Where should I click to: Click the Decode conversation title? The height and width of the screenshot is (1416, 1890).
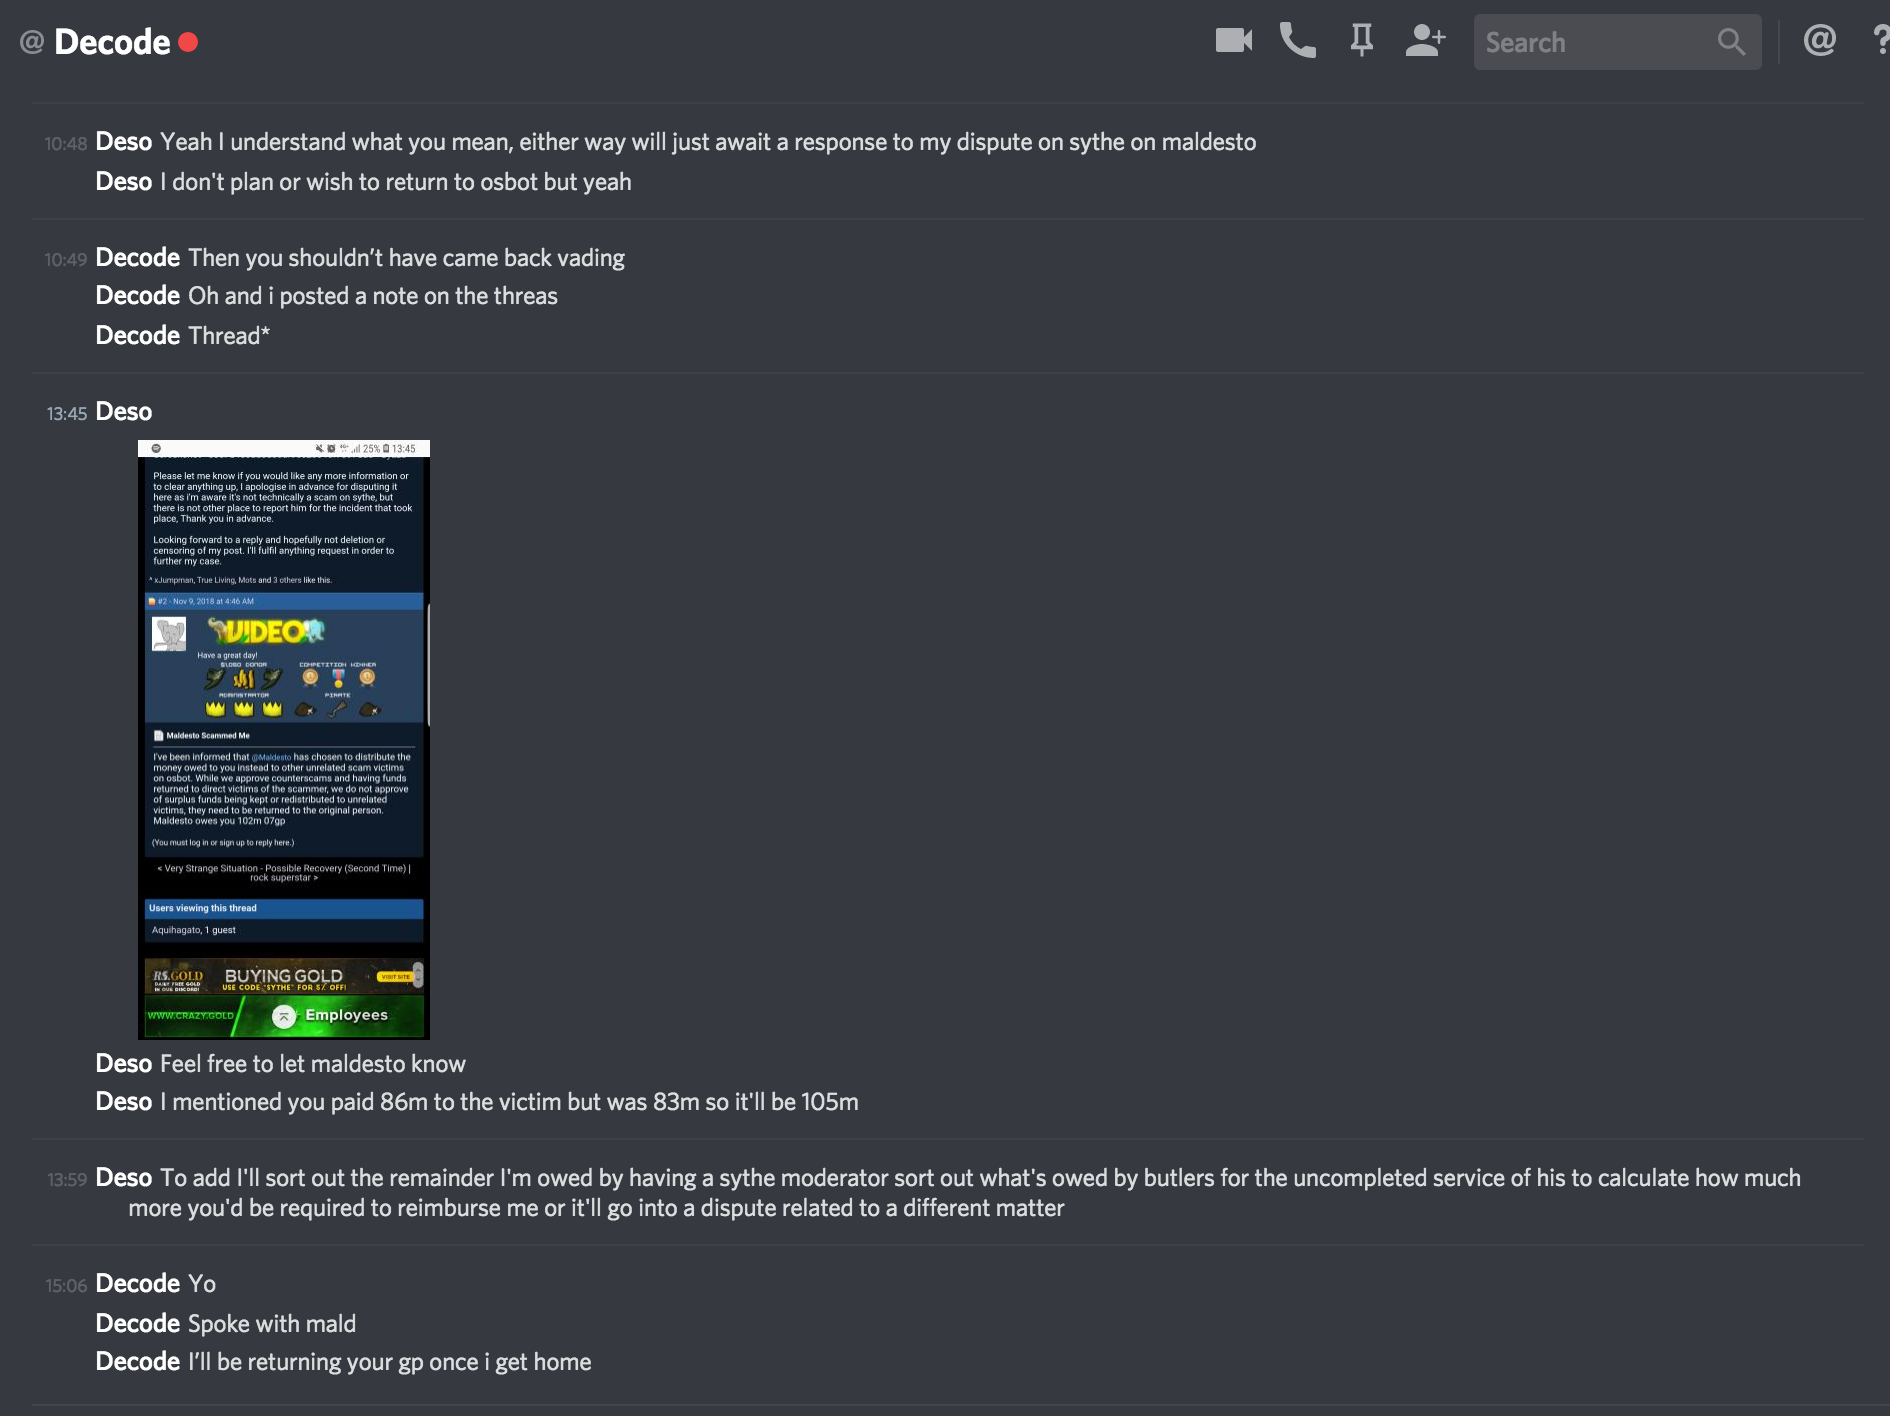(x=112, y=42)
